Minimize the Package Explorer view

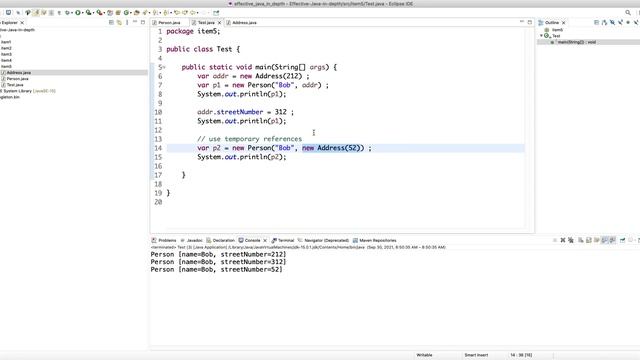coord(135,22)
